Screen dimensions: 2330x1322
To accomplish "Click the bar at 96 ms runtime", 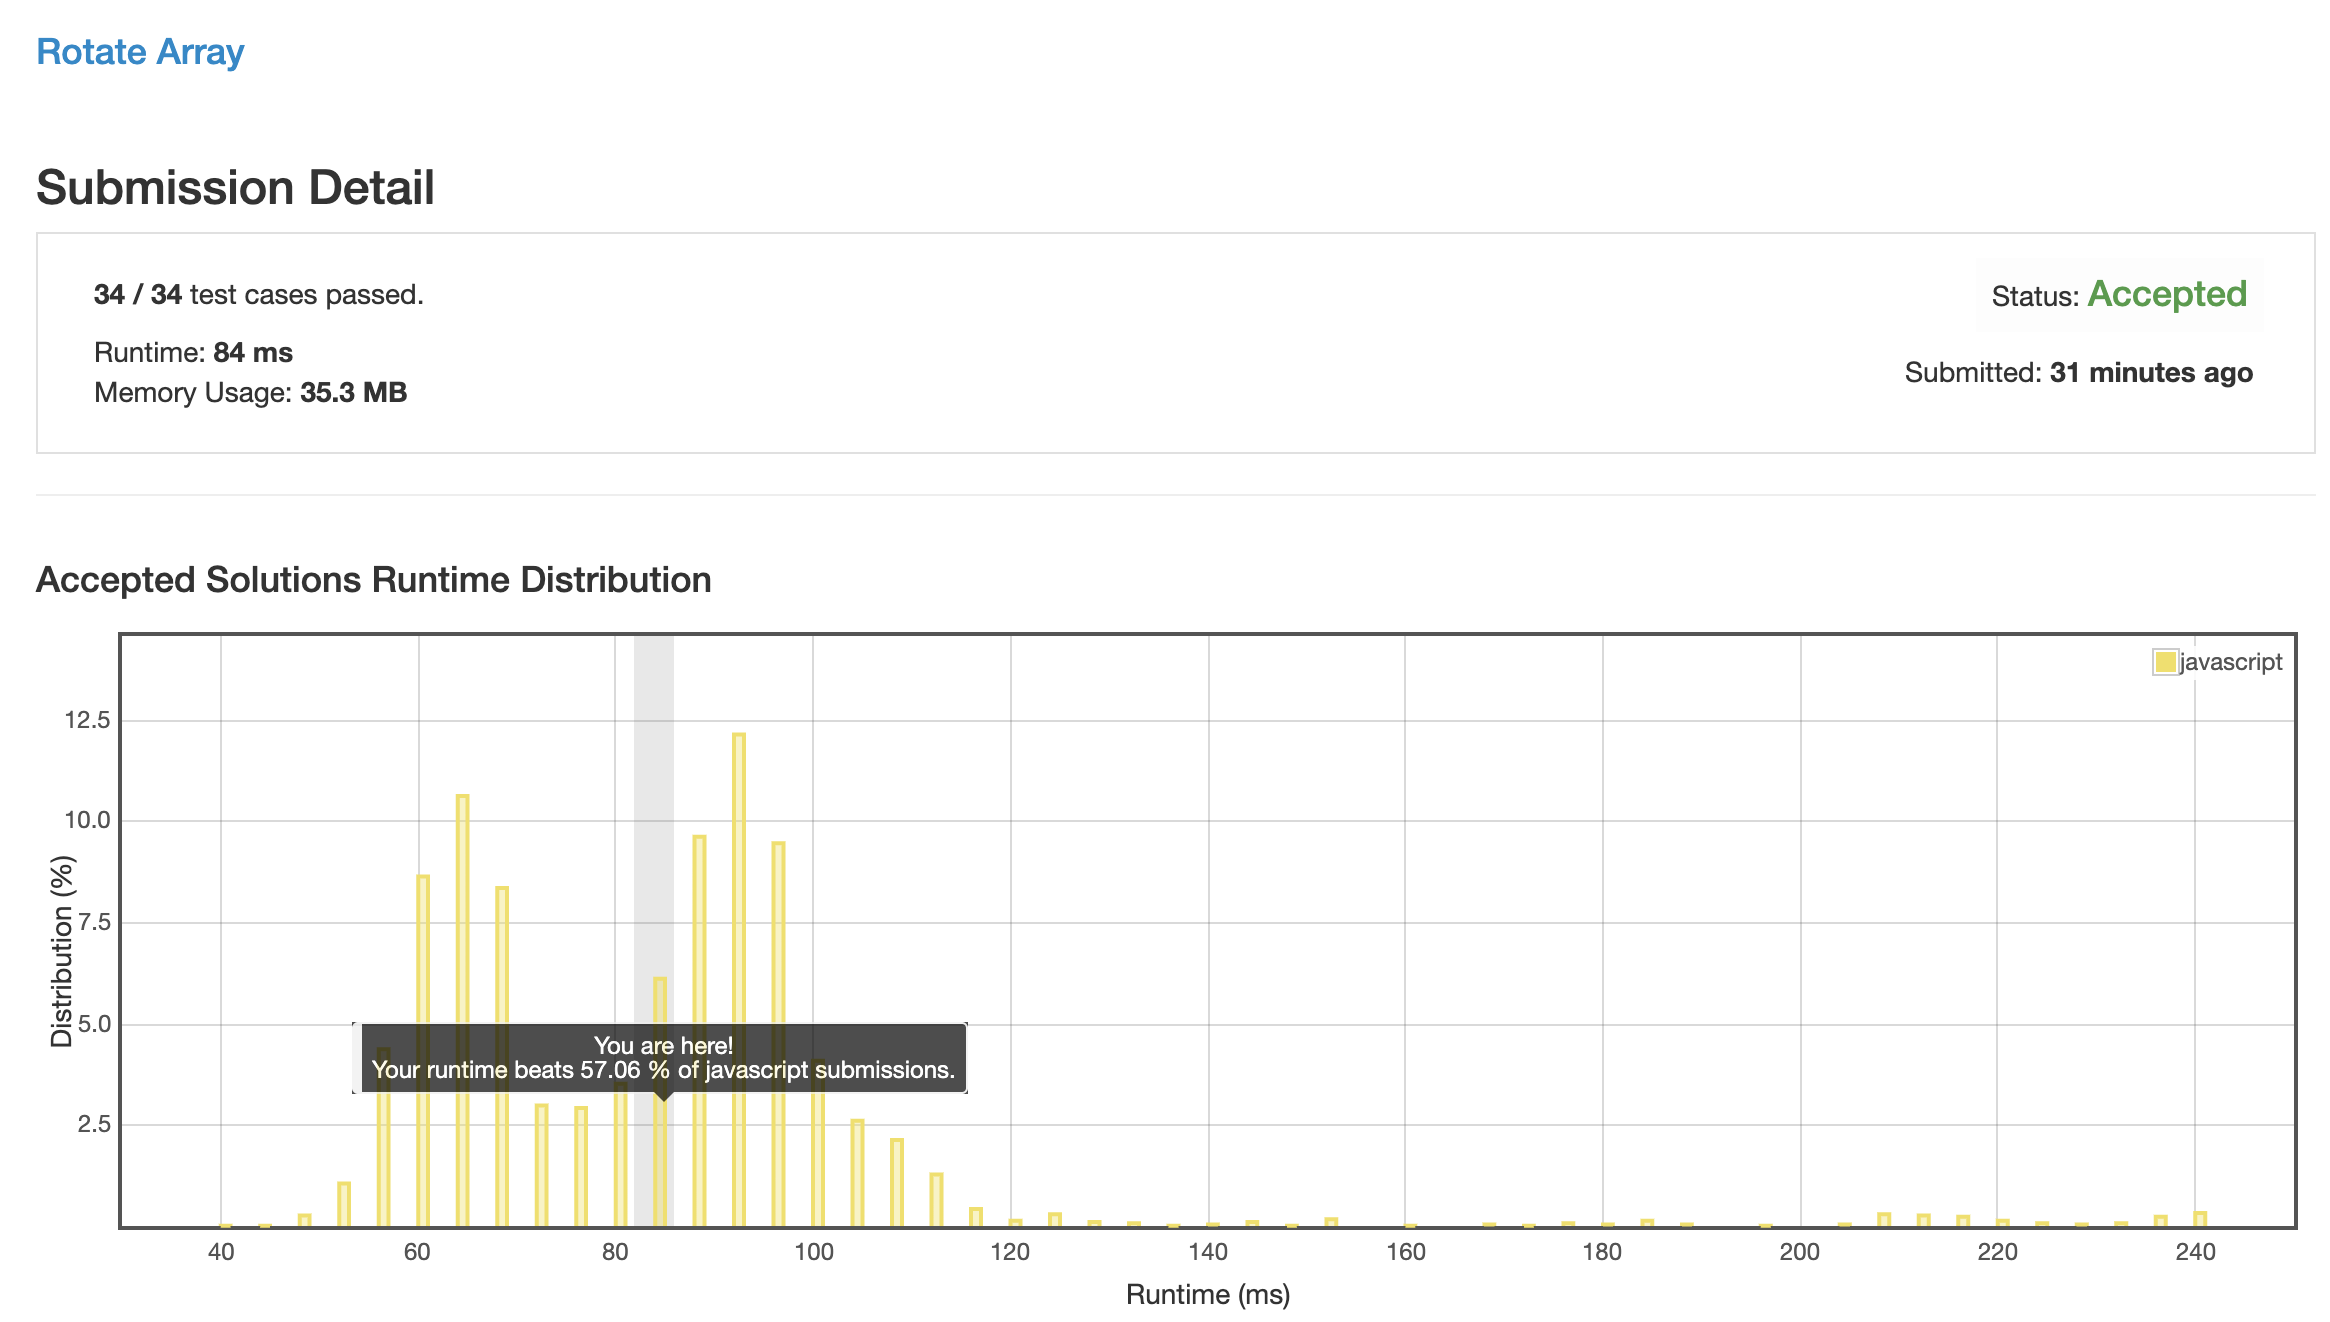I will click(x=779, y=1034).
